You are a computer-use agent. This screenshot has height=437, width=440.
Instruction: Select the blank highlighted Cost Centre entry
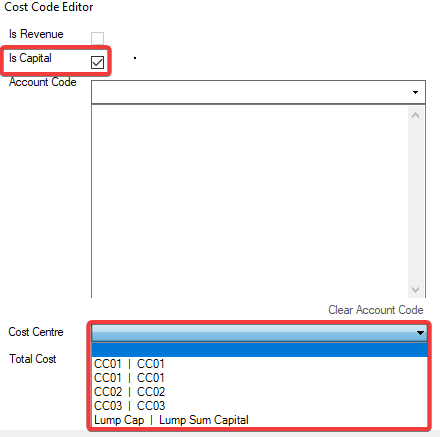(x=259, y=350)
